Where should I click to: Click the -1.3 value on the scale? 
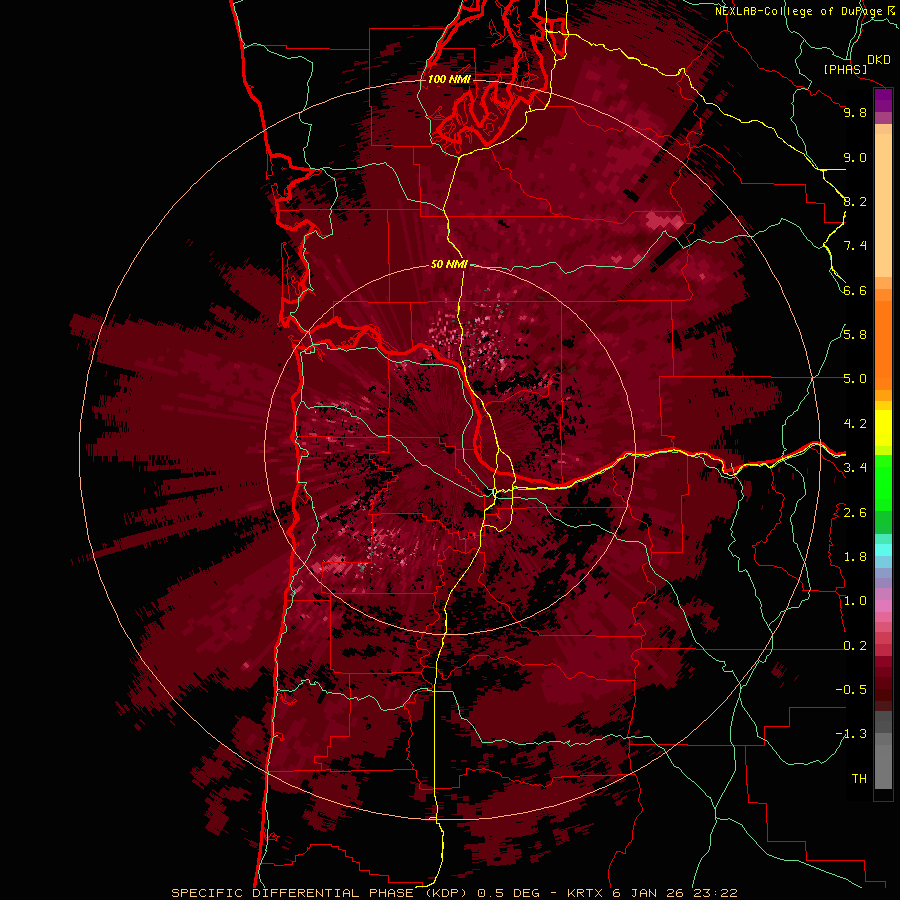tap(851, 734)
